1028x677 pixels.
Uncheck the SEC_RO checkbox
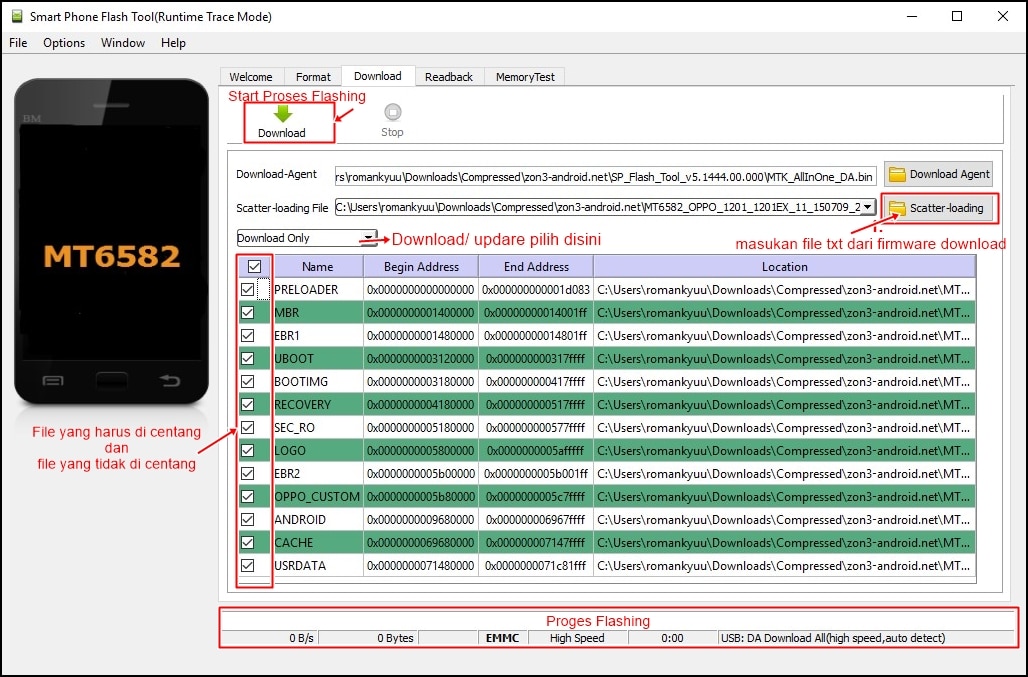(x=248, y=427)
